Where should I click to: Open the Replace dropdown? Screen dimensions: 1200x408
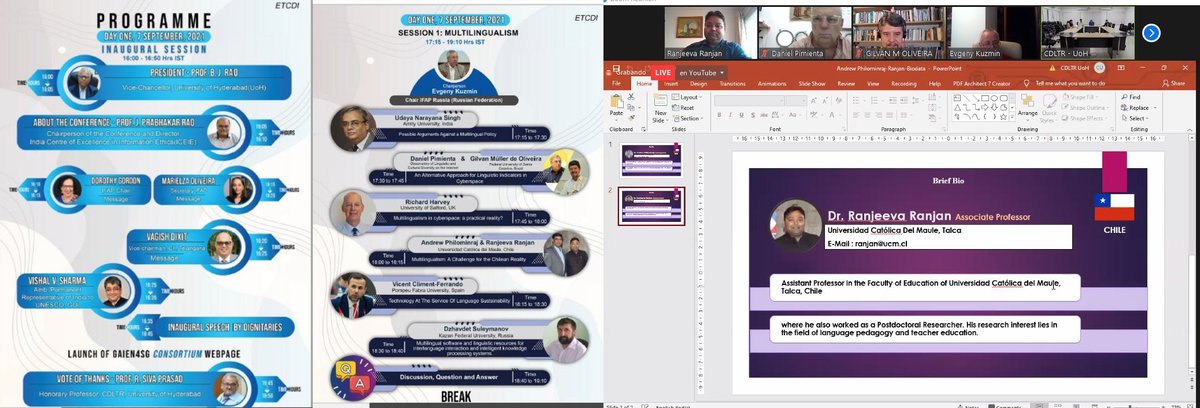[x=1138, y=107]
